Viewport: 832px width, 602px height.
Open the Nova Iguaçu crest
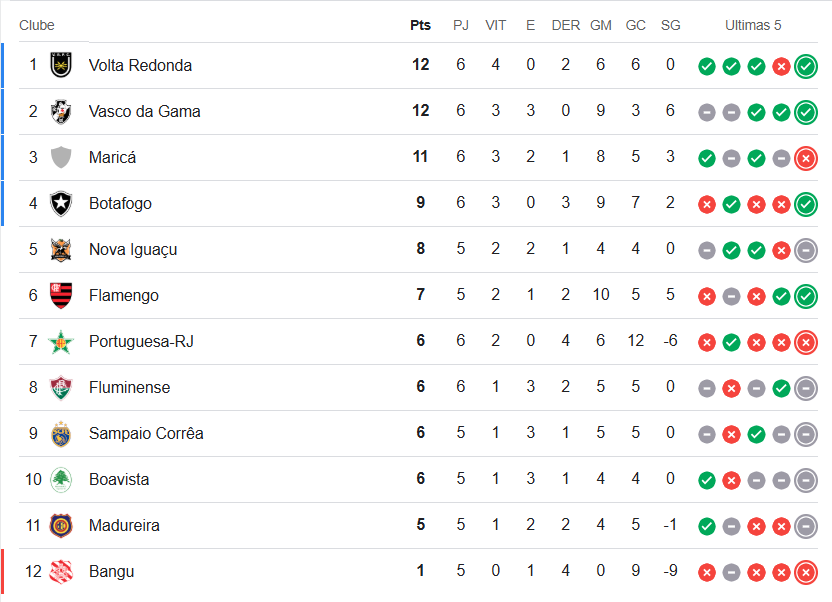coord(61,249)
